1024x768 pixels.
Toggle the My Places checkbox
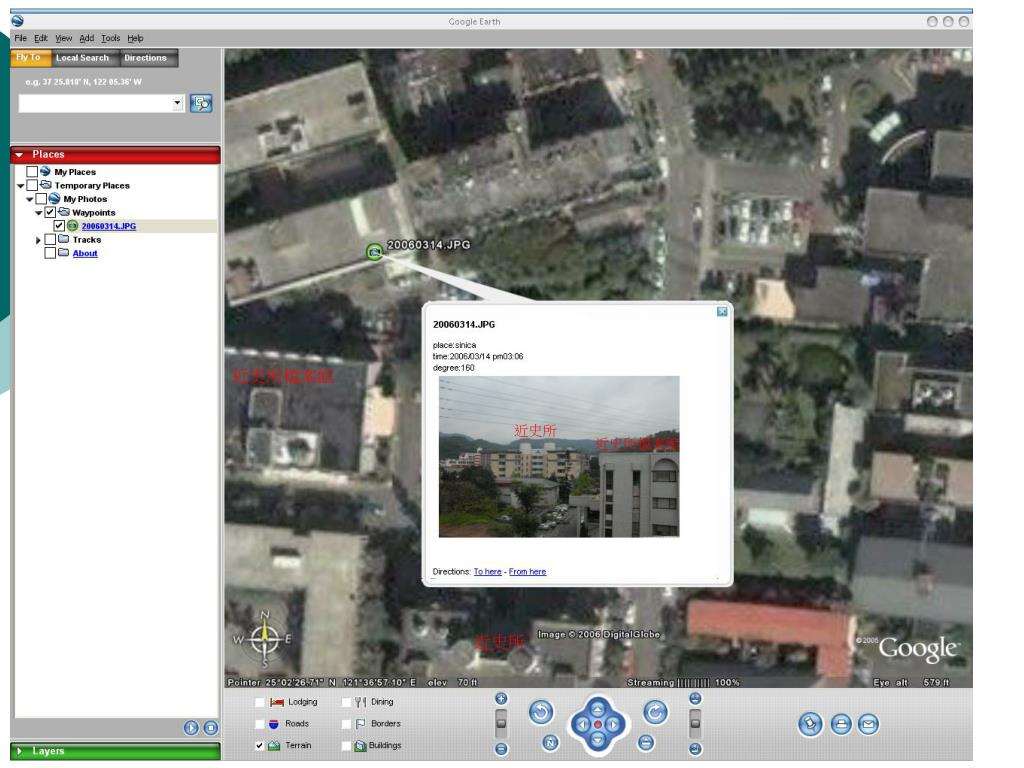31,171
